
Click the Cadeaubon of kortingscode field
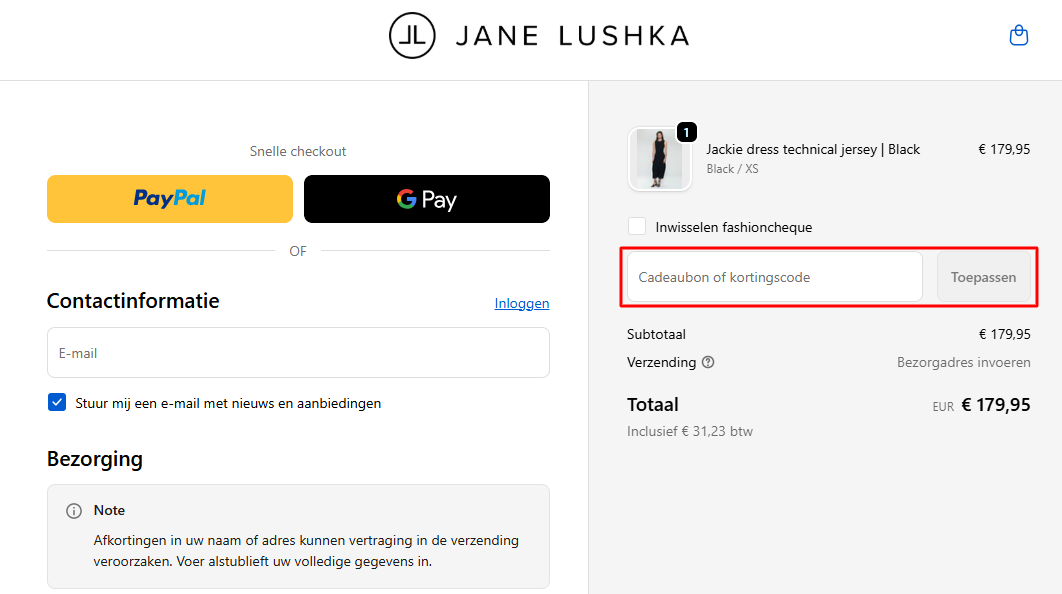pos(774,277)
